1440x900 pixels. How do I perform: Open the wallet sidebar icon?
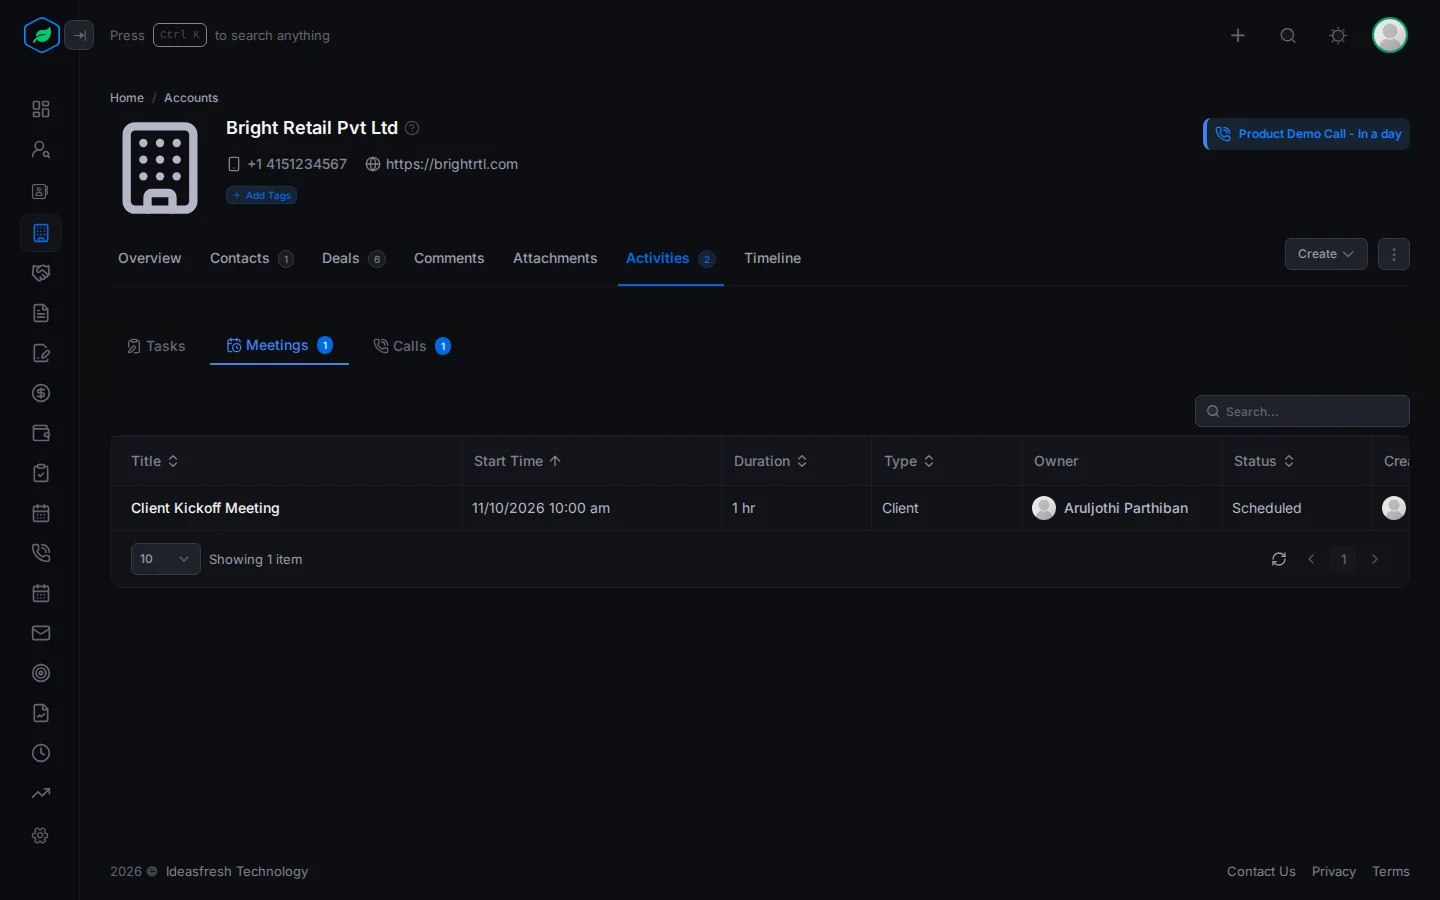pyautogui.click(x=41, y=433)
